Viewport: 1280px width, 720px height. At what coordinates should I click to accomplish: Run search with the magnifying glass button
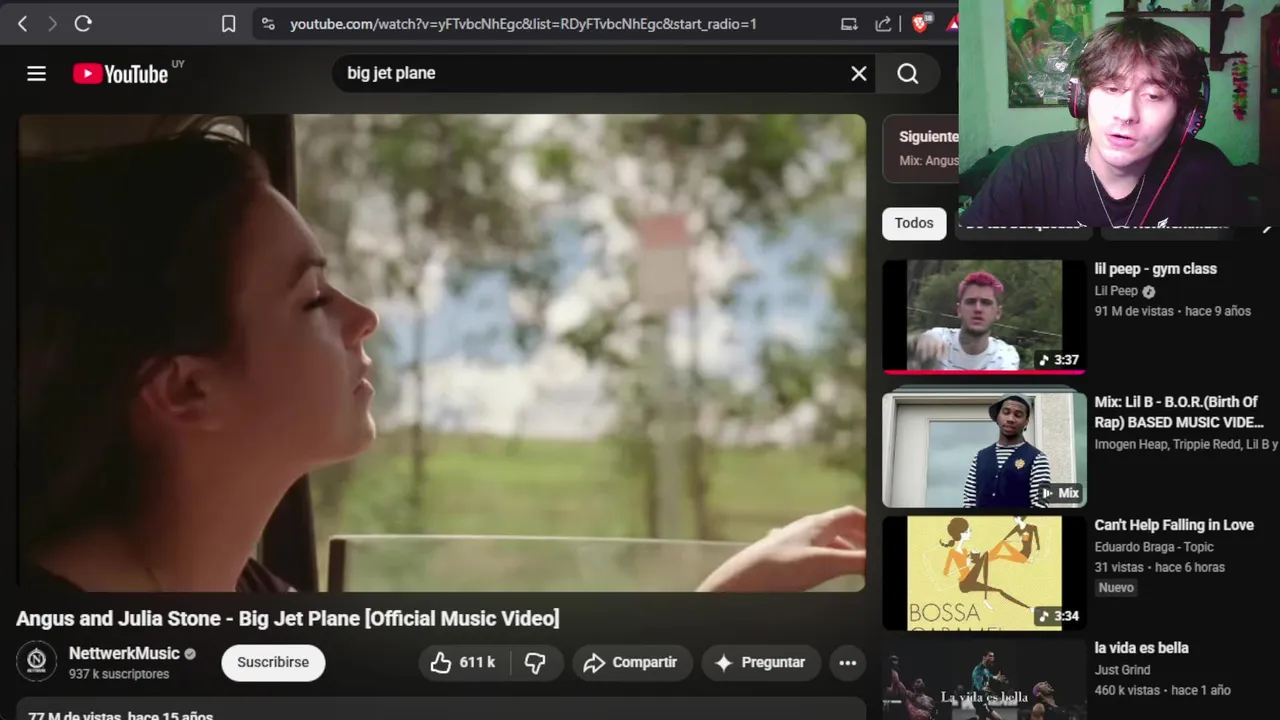point(907,73)
